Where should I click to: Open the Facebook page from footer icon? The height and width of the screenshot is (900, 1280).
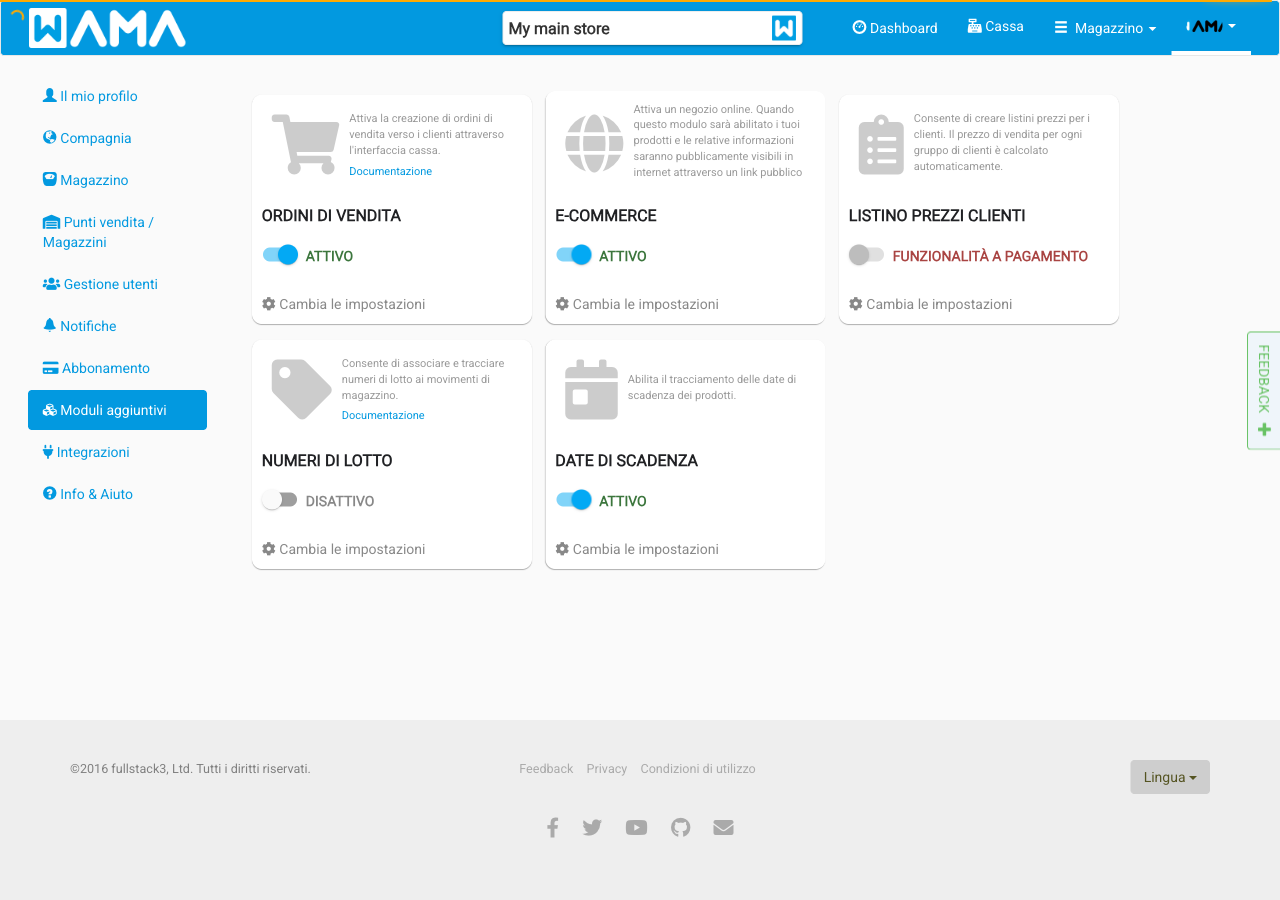pyautogui.click(x=552, y=827)
